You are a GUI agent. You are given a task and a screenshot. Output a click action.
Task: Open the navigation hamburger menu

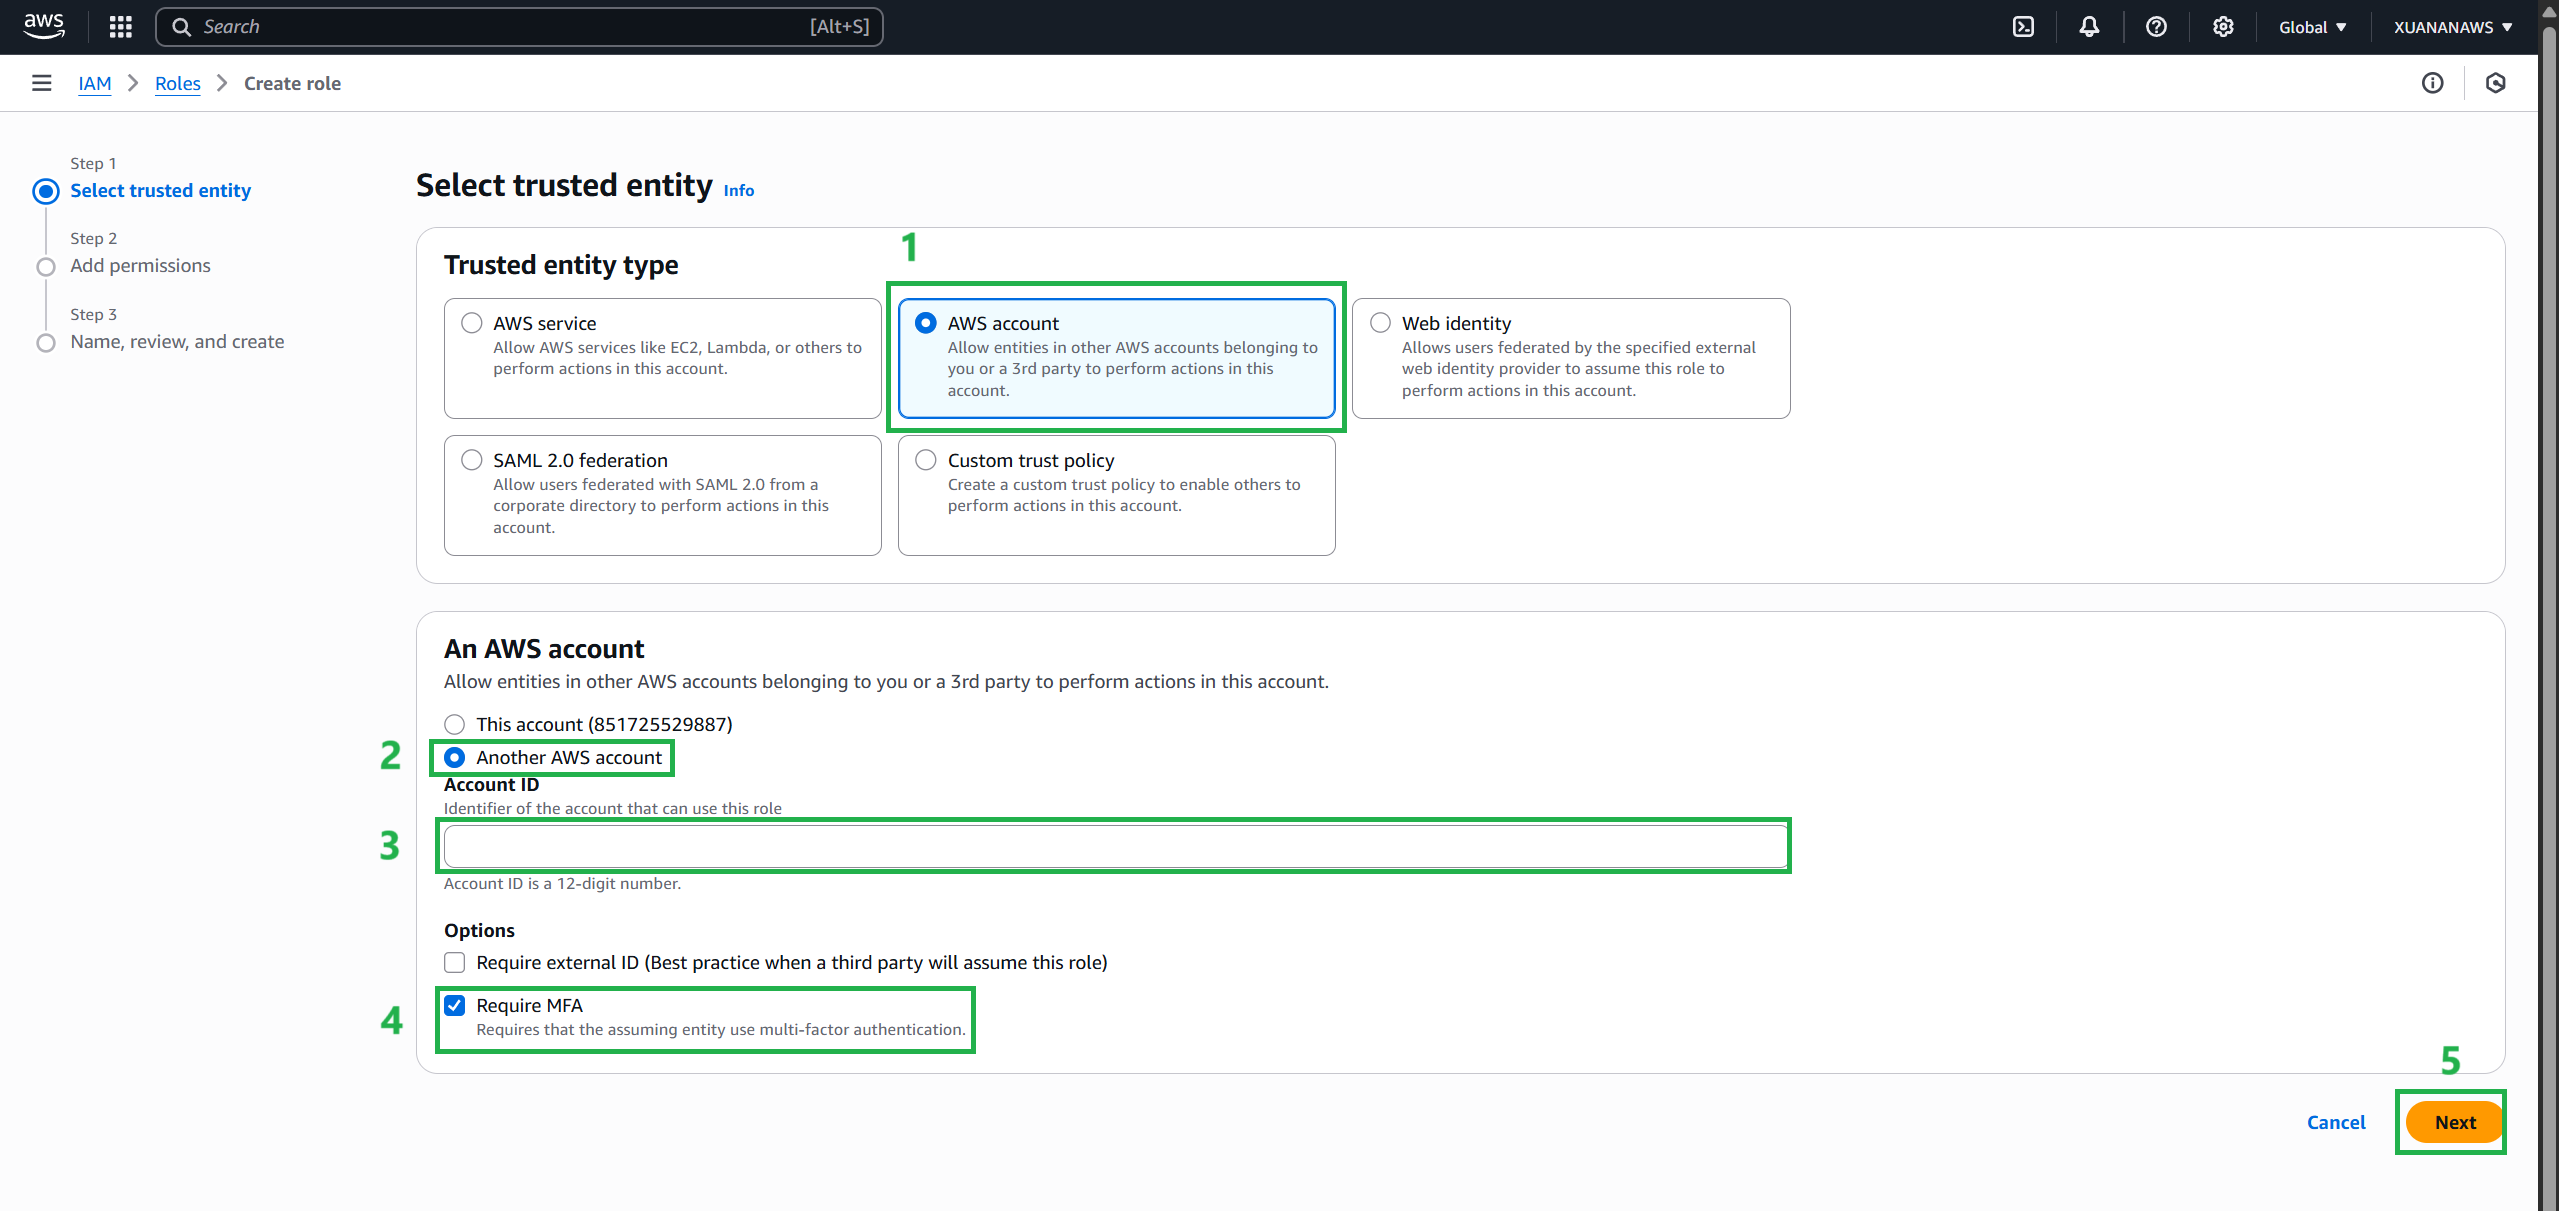pos(41,83)
